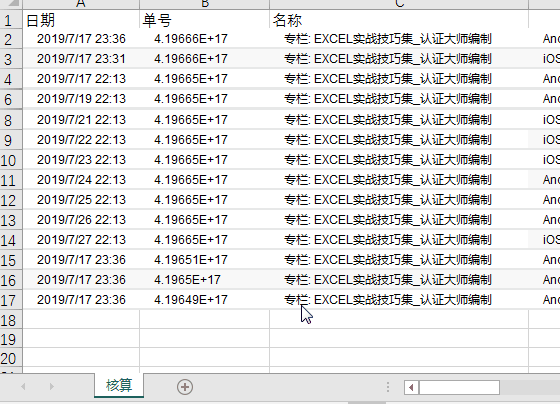Click the select-all corner triangle
The height and width of the screenshot is (404, 560).
pyautogui.click(x=11, y=4)
